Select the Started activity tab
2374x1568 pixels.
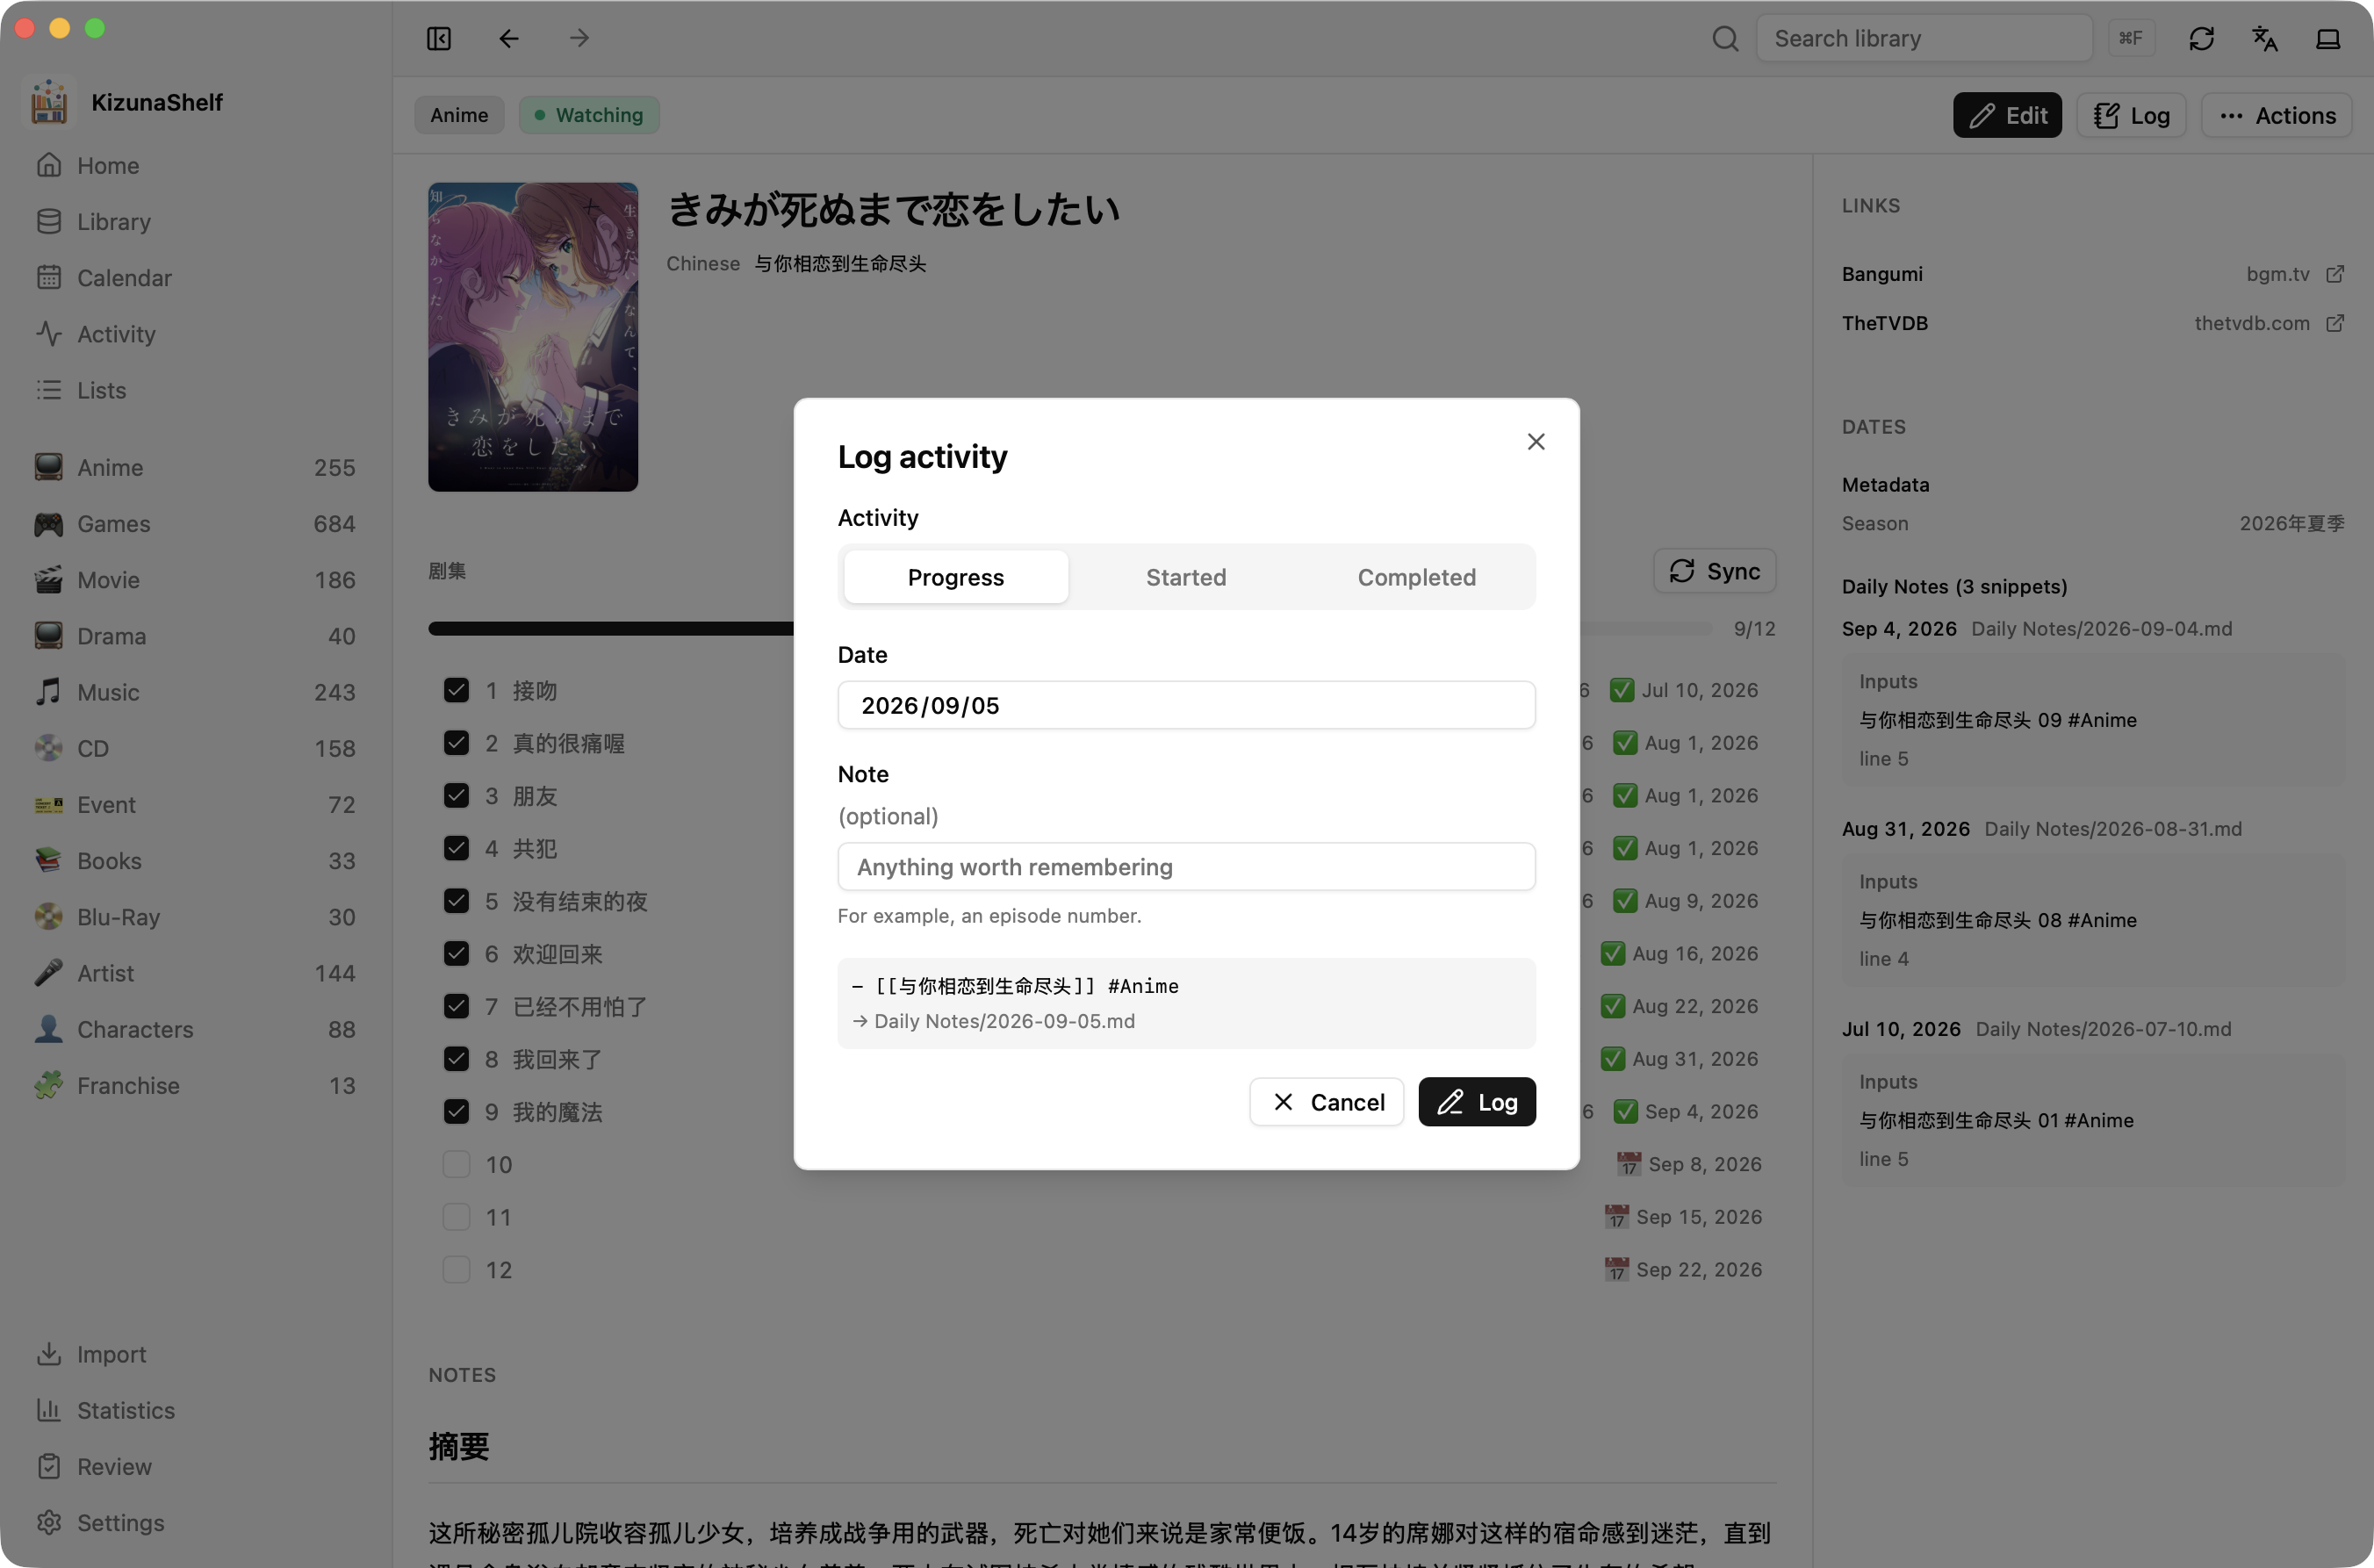pyautogui.click(x=1185, y=577)
